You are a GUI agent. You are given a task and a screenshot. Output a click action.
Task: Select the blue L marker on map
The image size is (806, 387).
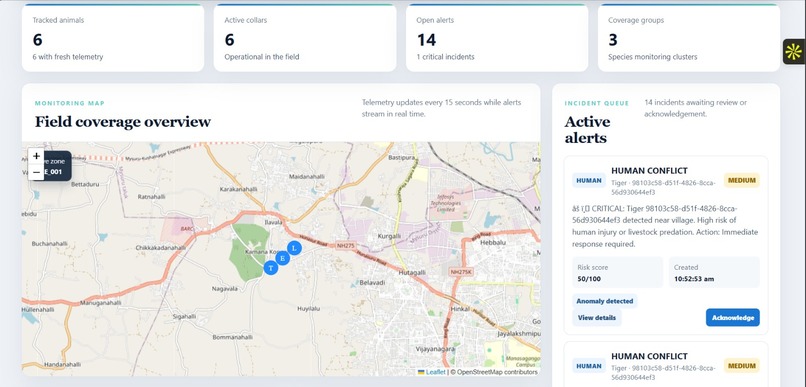[294, 248]
